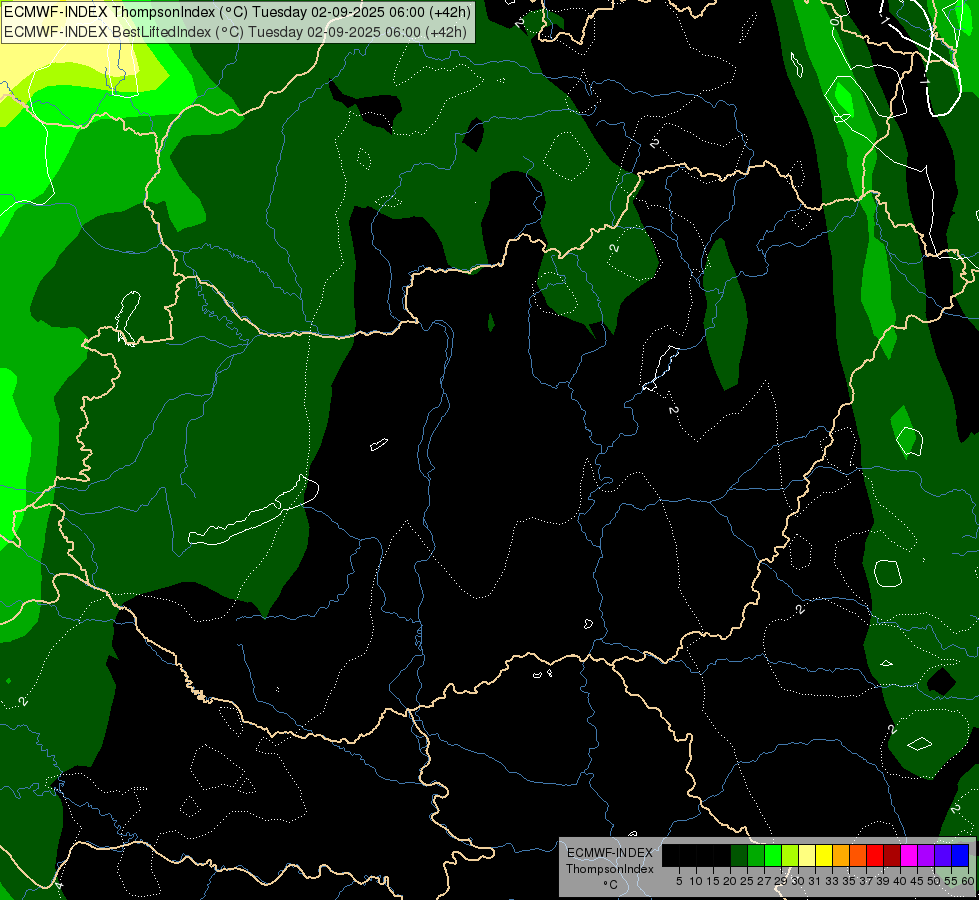Select the pale yellow 30-31 legend swatch
The width and height of the screenshot is (979, 900).
807,855
